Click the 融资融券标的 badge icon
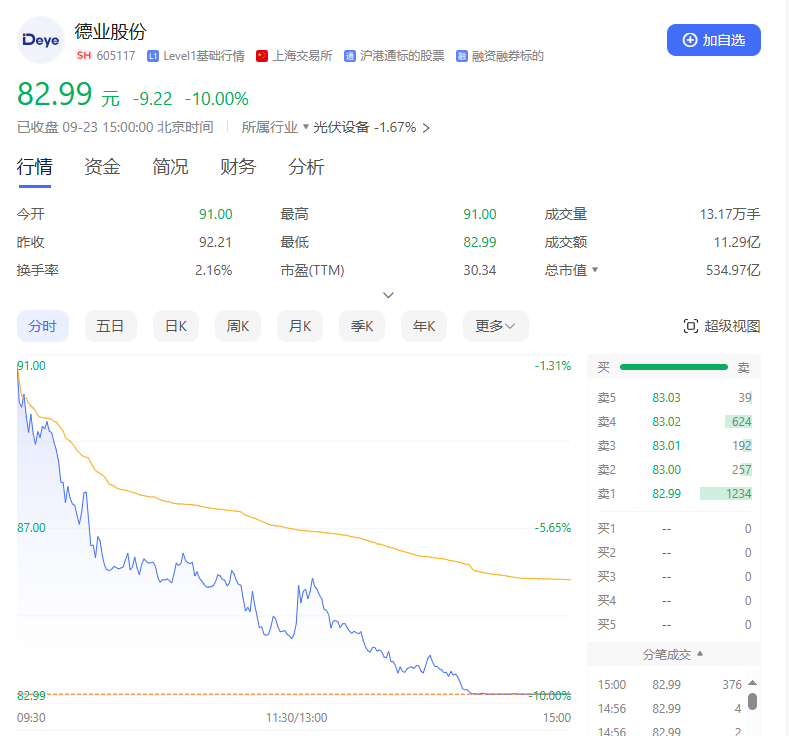 click(x=462, y=56)
